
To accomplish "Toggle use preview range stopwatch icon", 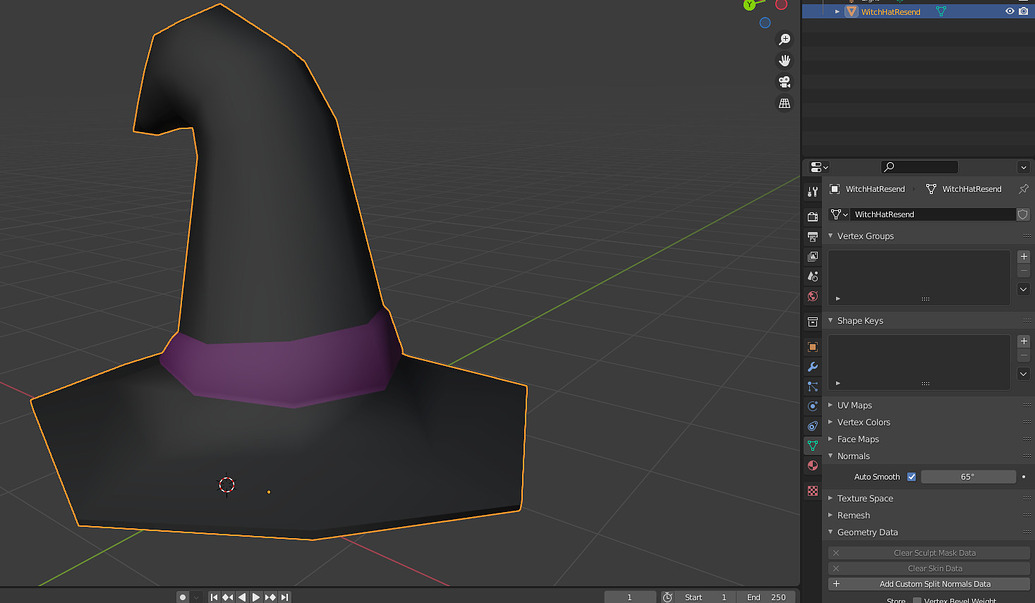I will (x=667, y=597).
